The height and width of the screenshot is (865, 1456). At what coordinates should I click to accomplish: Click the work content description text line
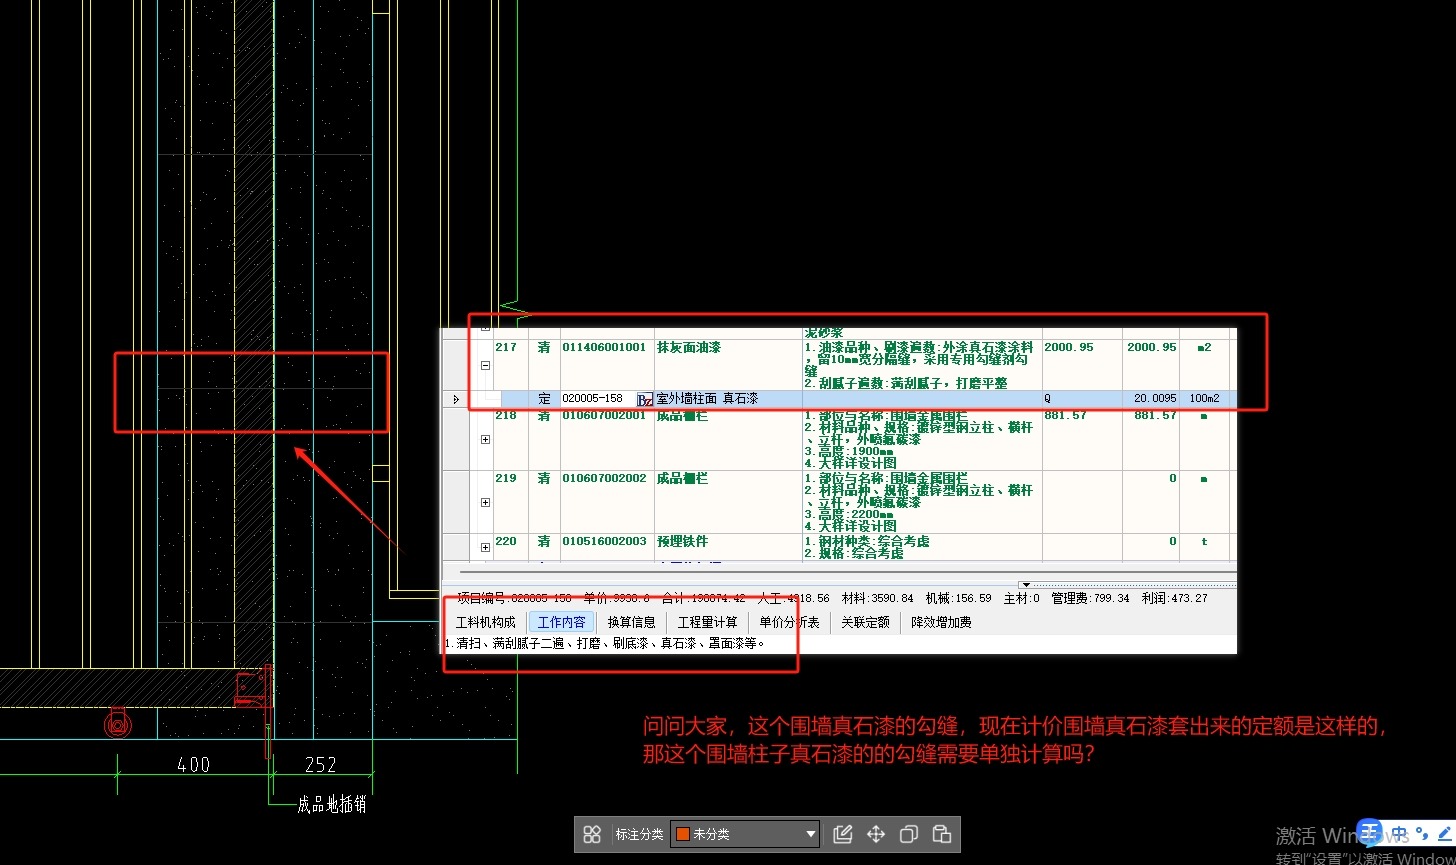click(605, 644)
